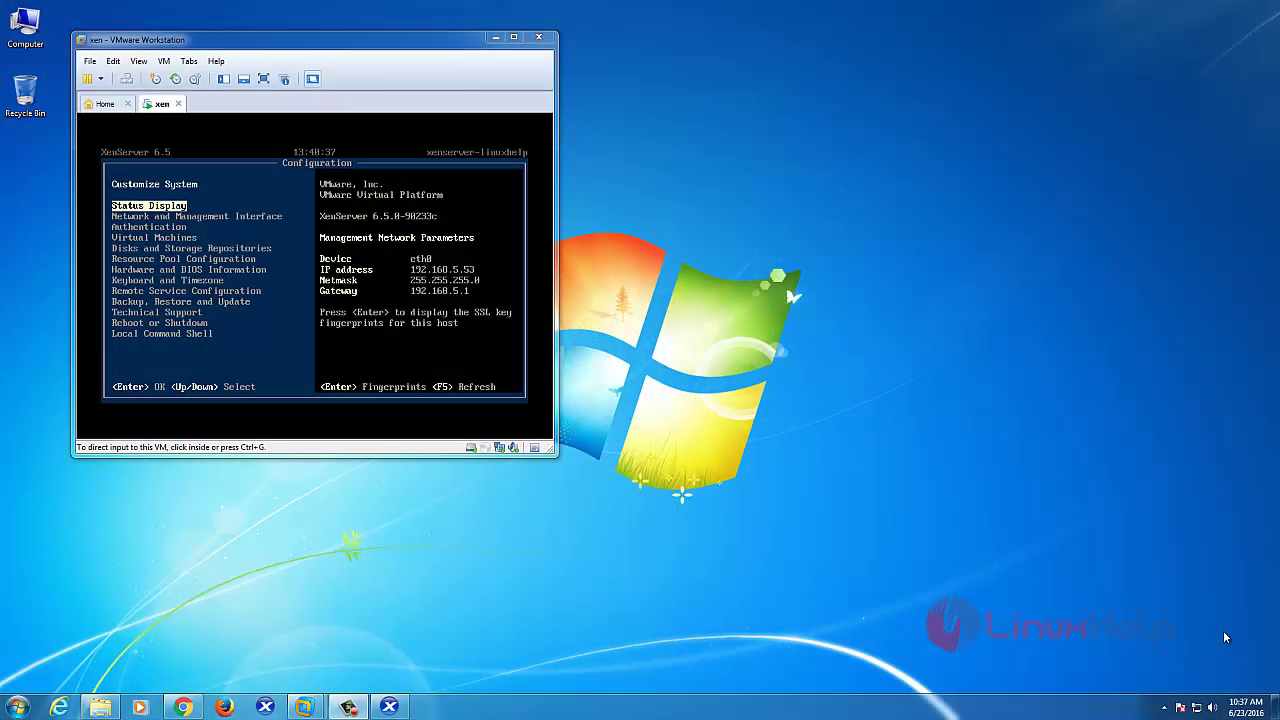Viewport: 1280px width, 720px height.
Task: Open the Windows Start menu
Action: (x=17, y=707)
